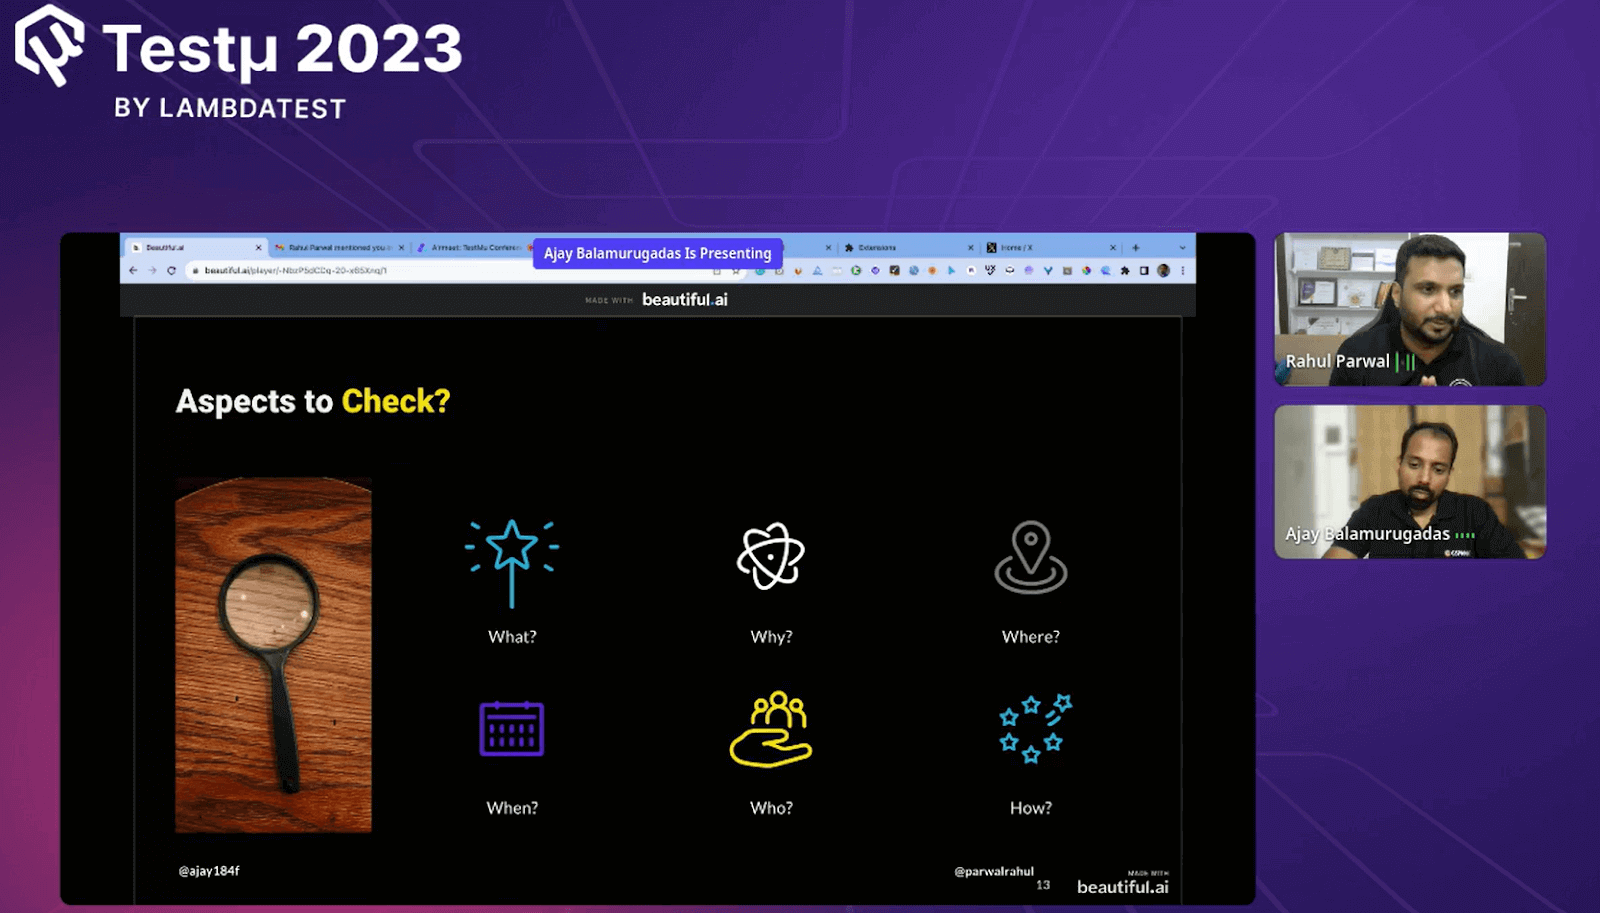Close the Home / X tab

[1112, 247]
